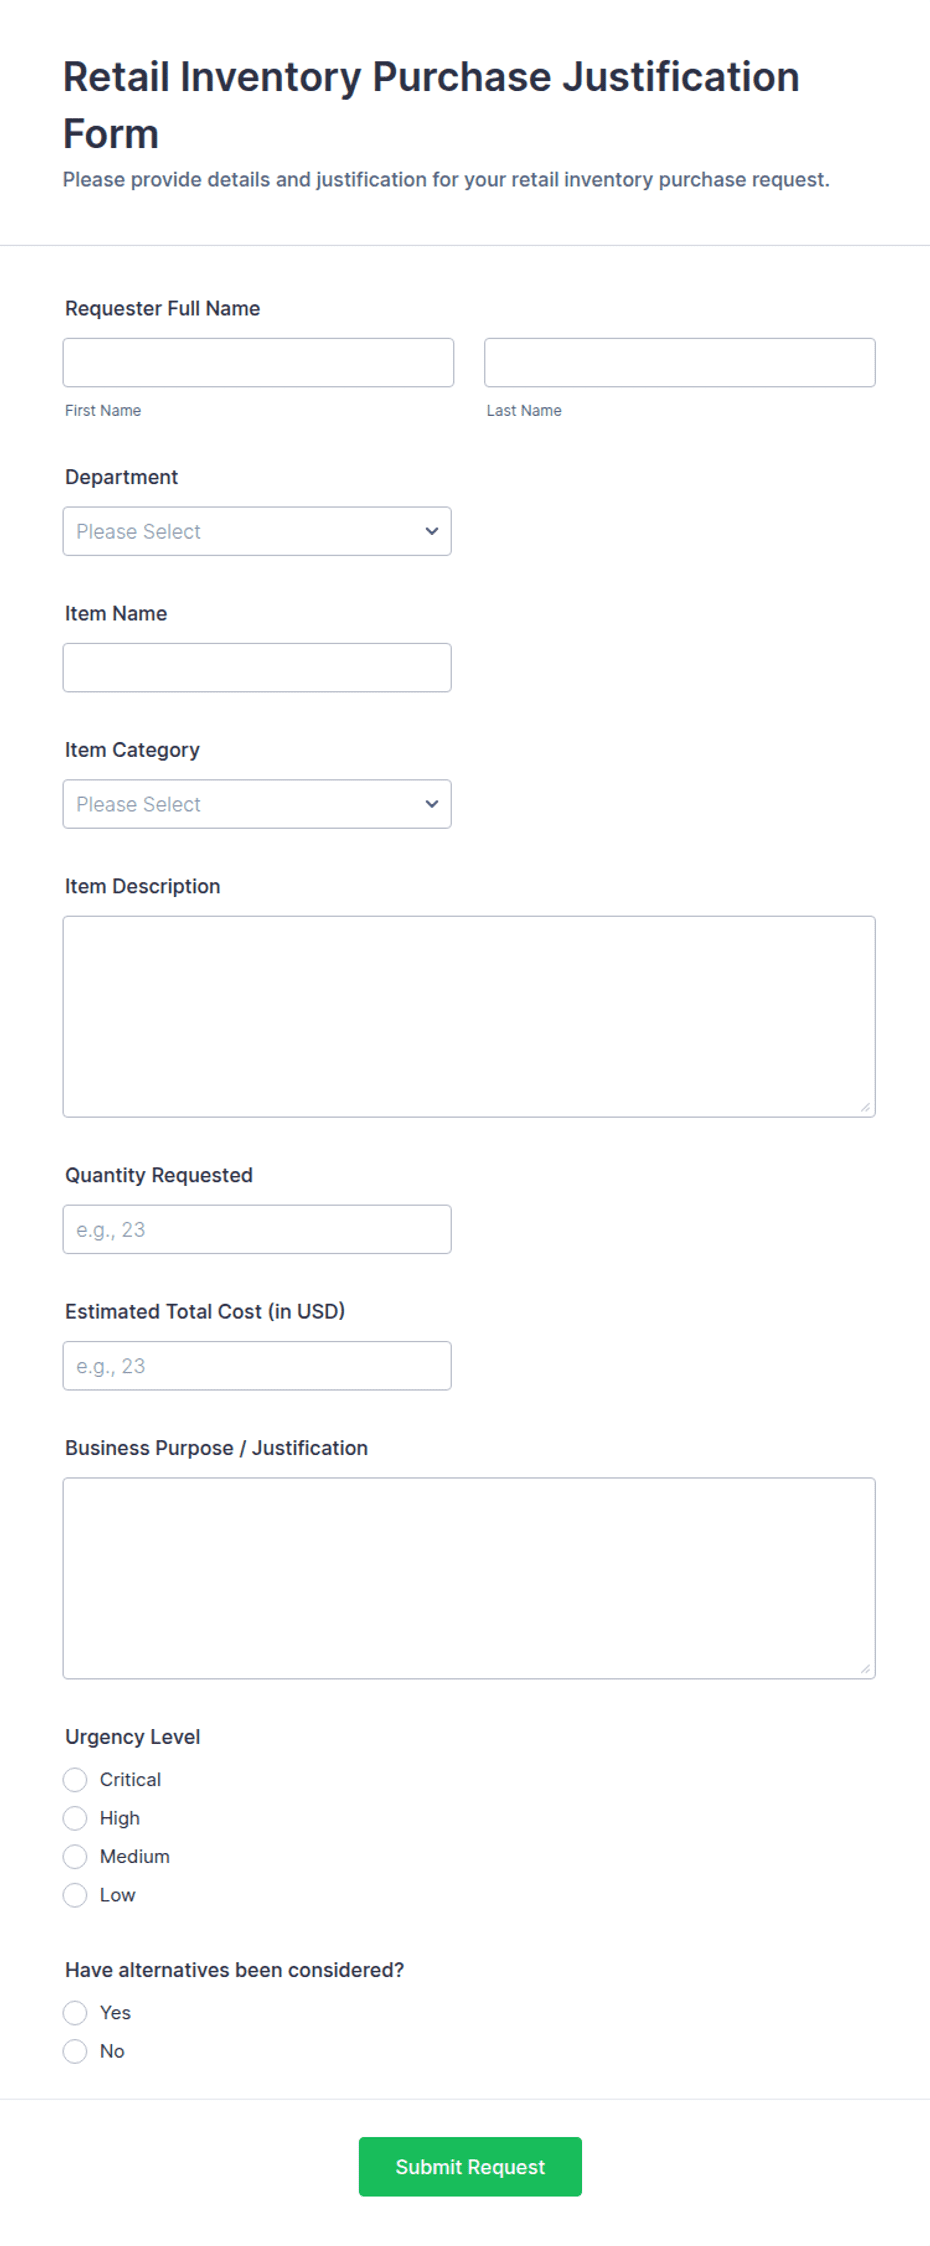
Task: Click the Last Name input field
Action: coord(679,362)
